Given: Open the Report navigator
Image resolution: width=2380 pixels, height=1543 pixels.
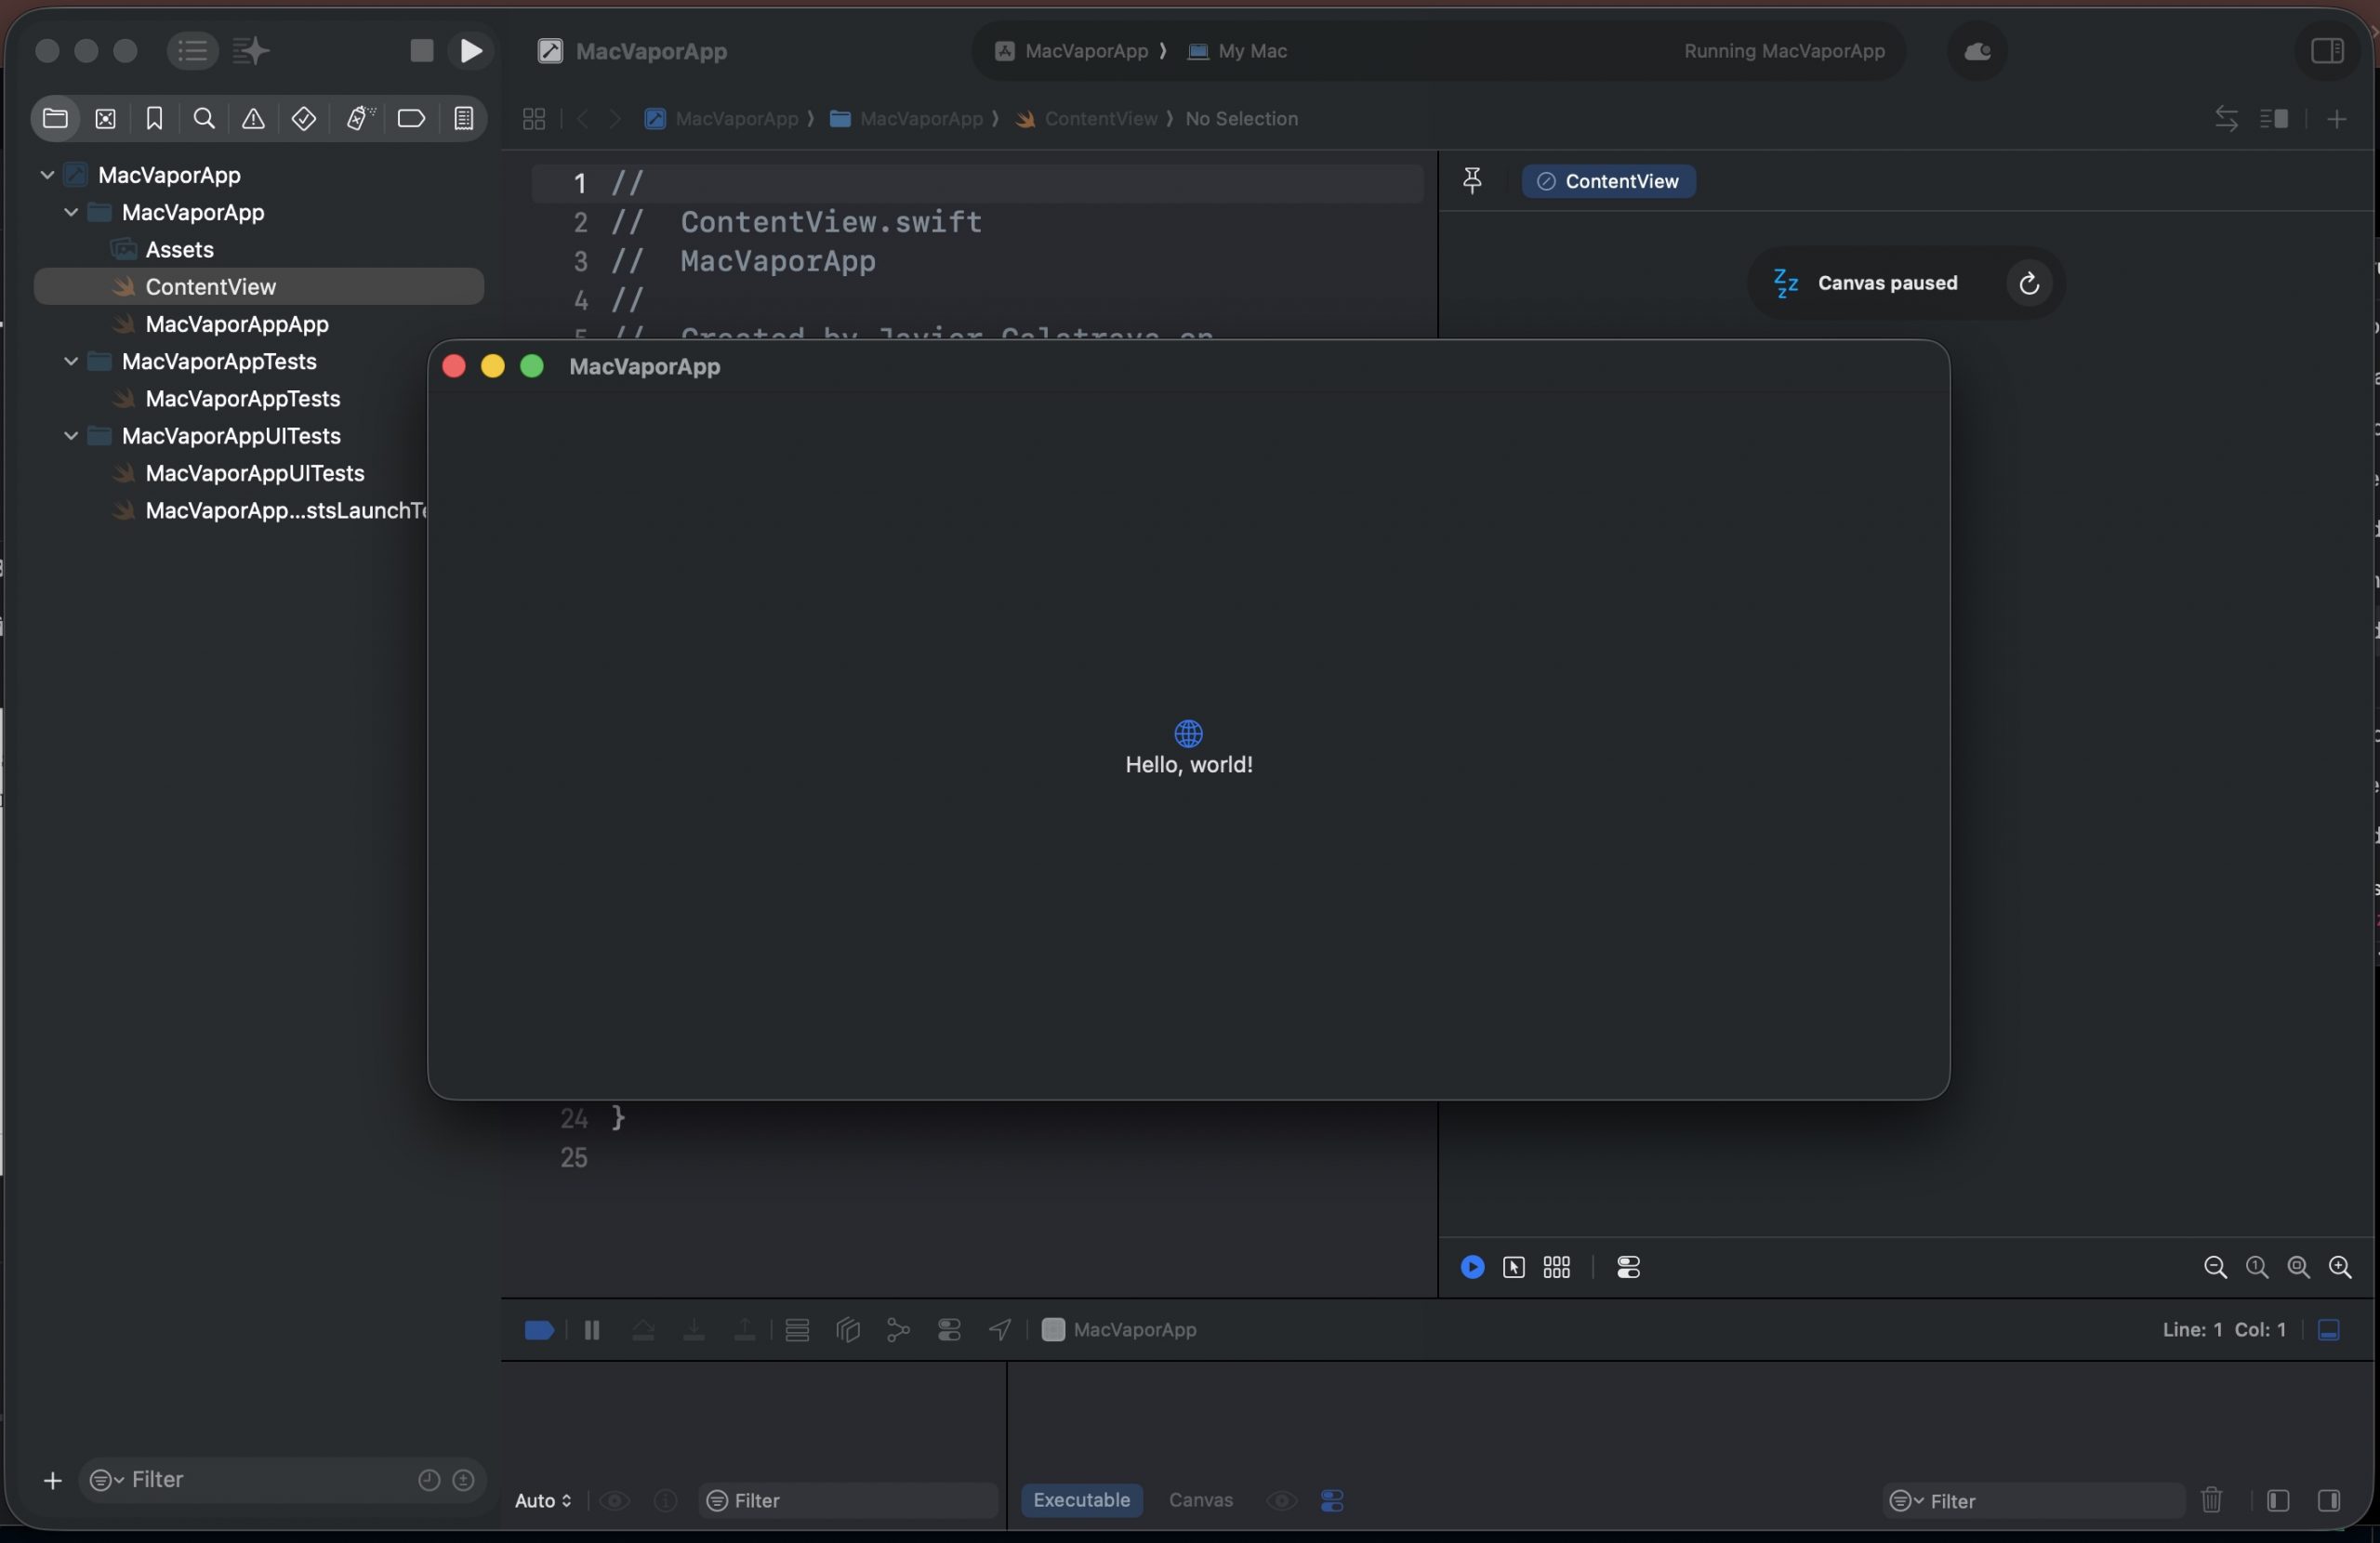Looking at the screenshot, I should point(463,119).
